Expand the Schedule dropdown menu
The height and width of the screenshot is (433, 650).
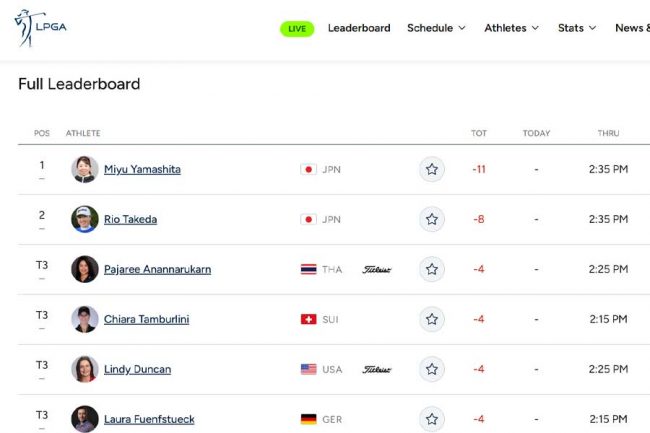coord(436,28)
